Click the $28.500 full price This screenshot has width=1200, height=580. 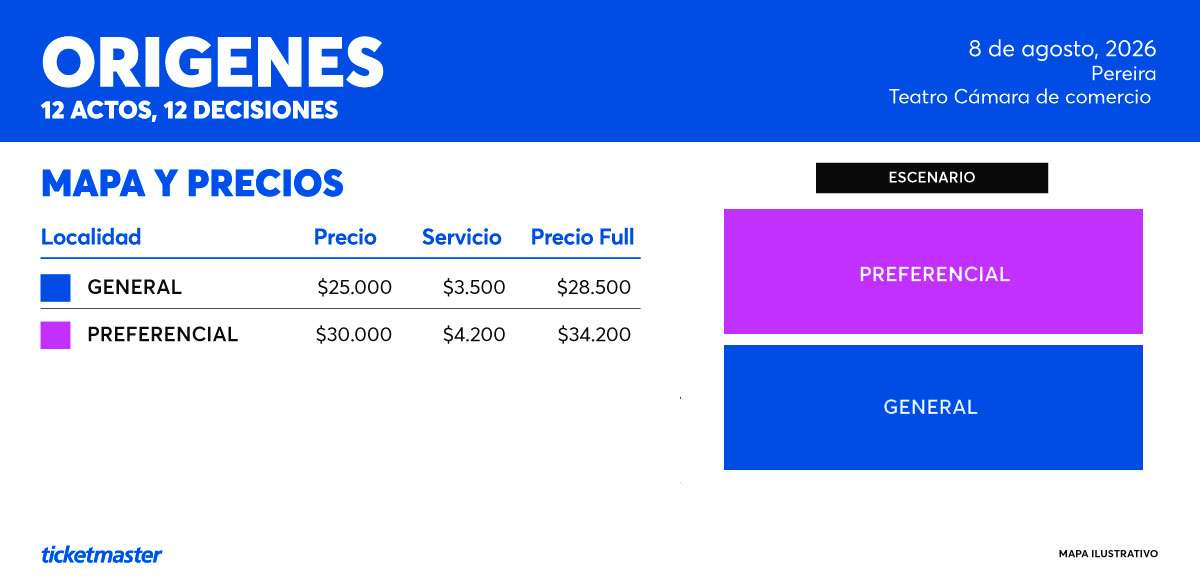click(594, 287)
